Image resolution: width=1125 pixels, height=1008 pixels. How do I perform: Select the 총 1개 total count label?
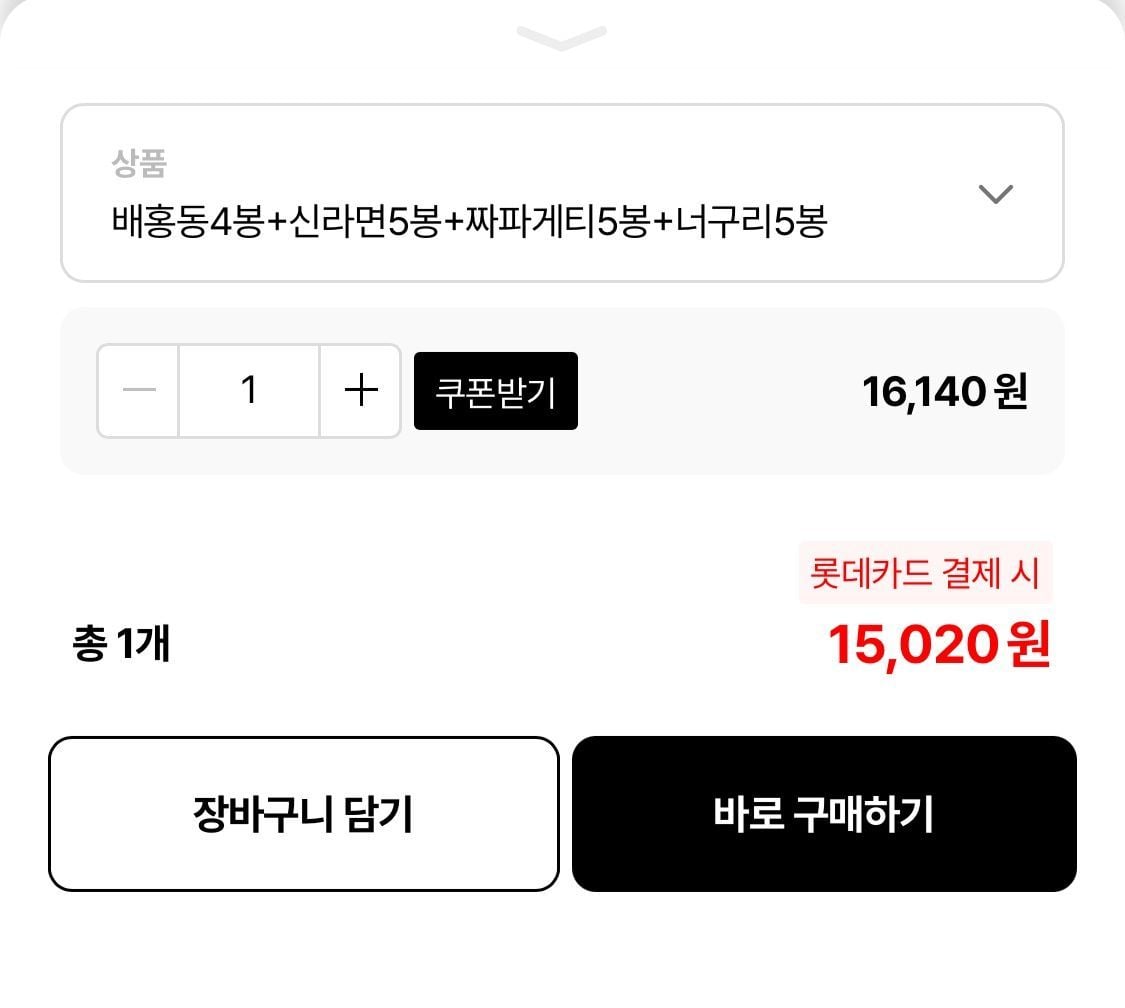point(121,644)
